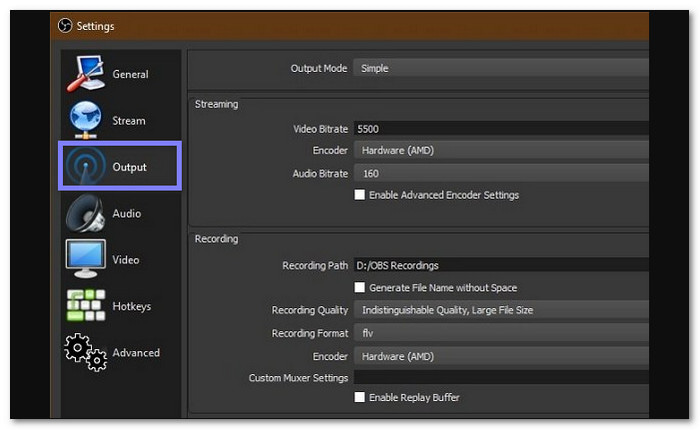The image size is (700, 430).
Task: Open the Output Mode dropdown
Action: pos(501,68)
